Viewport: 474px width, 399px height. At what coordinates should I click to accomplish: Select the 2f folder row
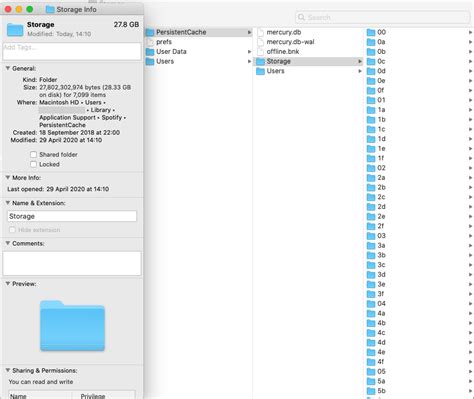point(420,226)
